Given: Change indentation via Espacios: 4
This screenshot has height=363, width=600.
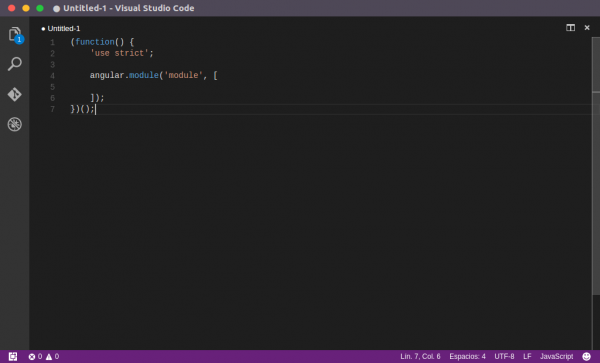Looking at the screenshot, I should coord(467,356).
